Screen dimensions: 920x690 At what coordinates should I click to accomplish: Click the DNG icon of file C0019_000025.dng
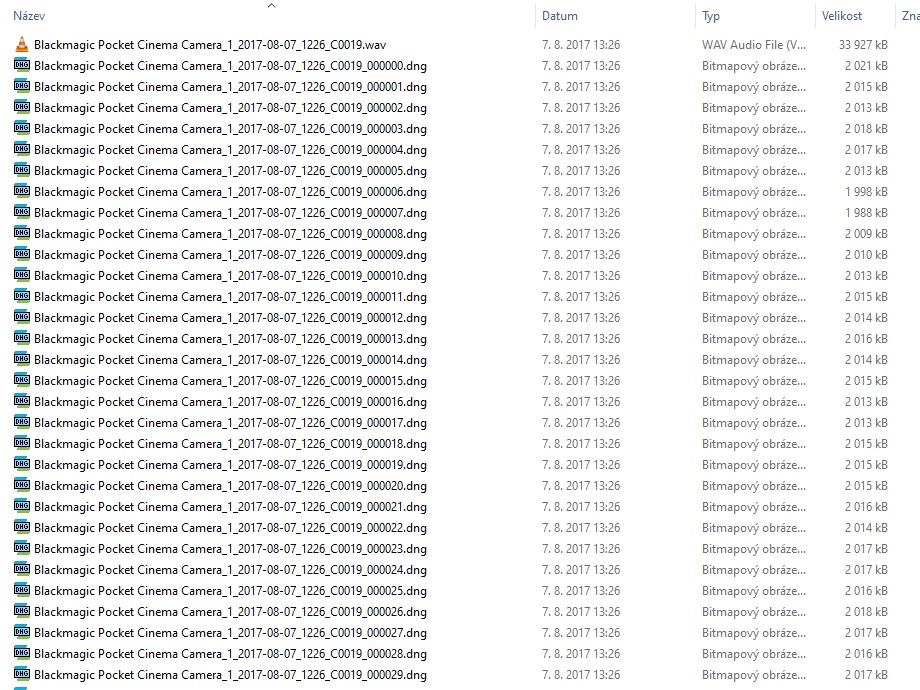pos(22,591)
